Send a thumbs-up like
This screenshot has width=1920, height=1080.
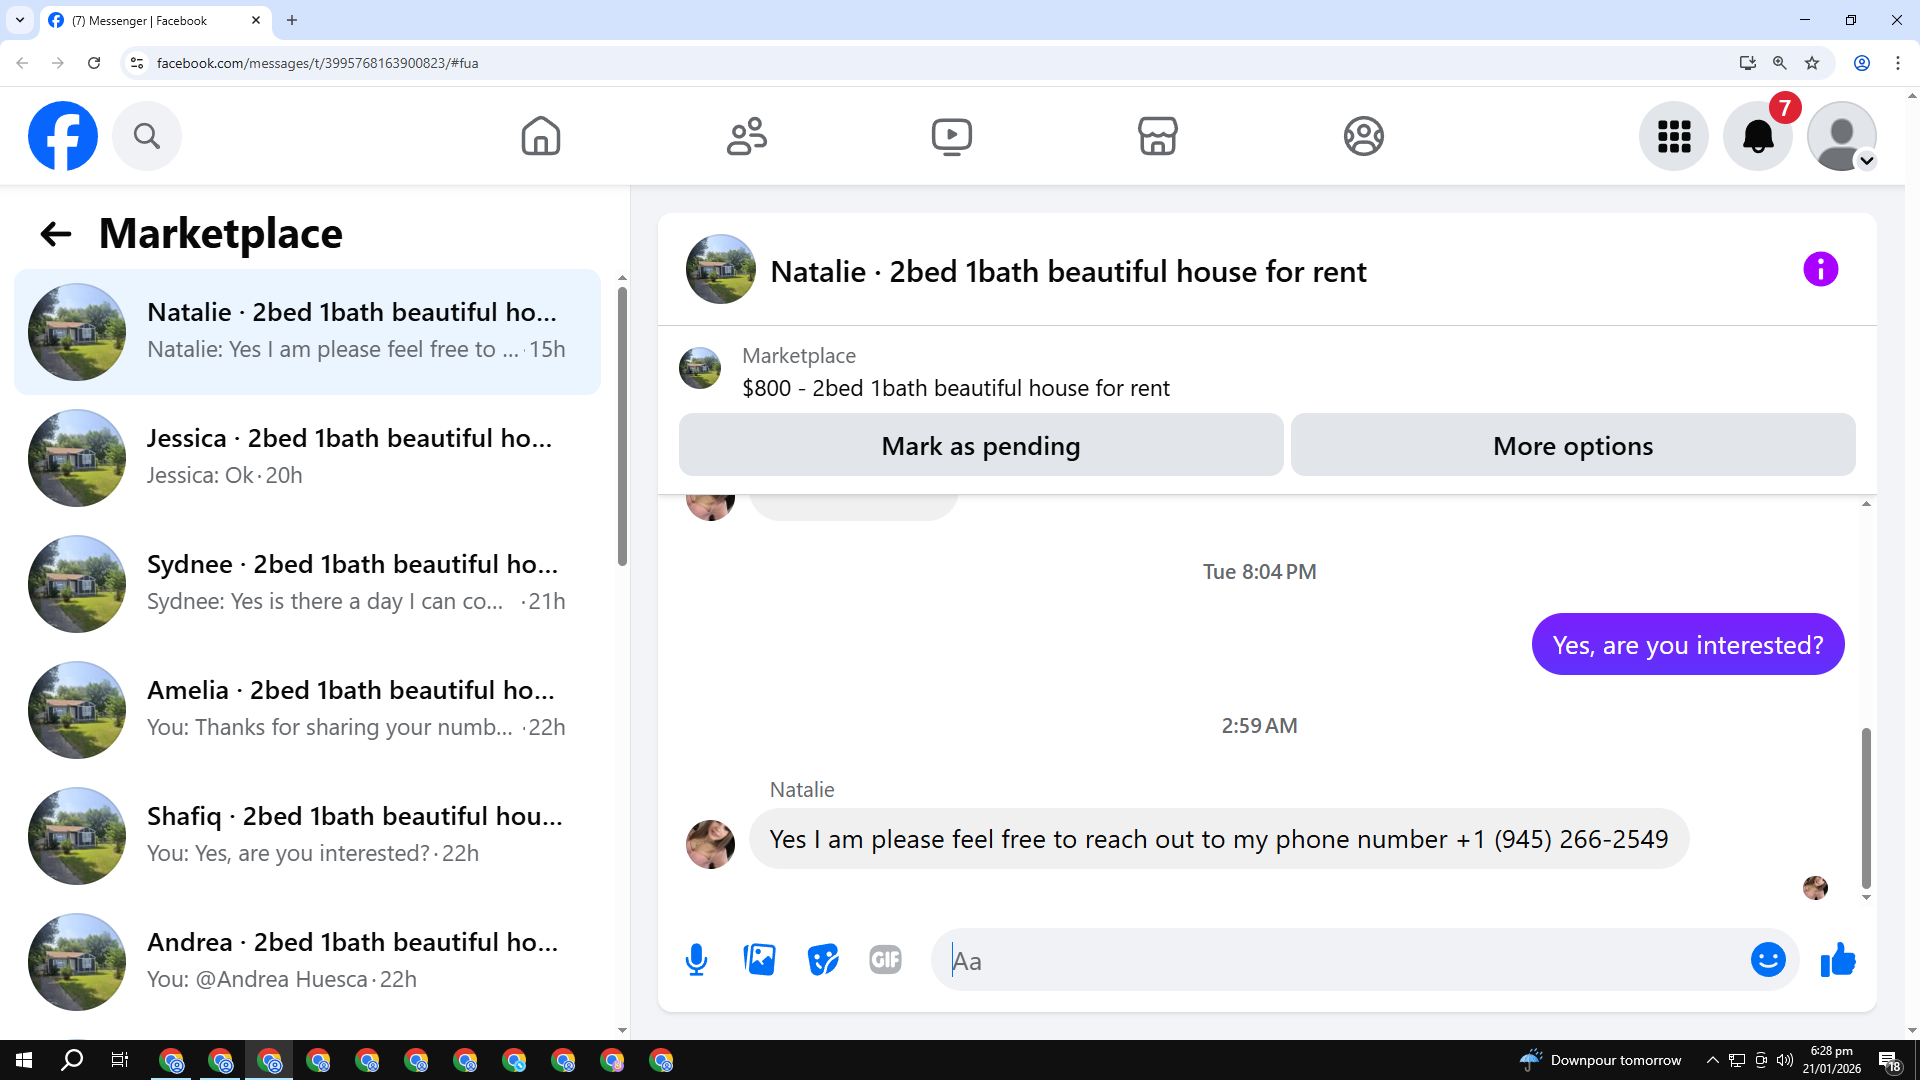1837,960
